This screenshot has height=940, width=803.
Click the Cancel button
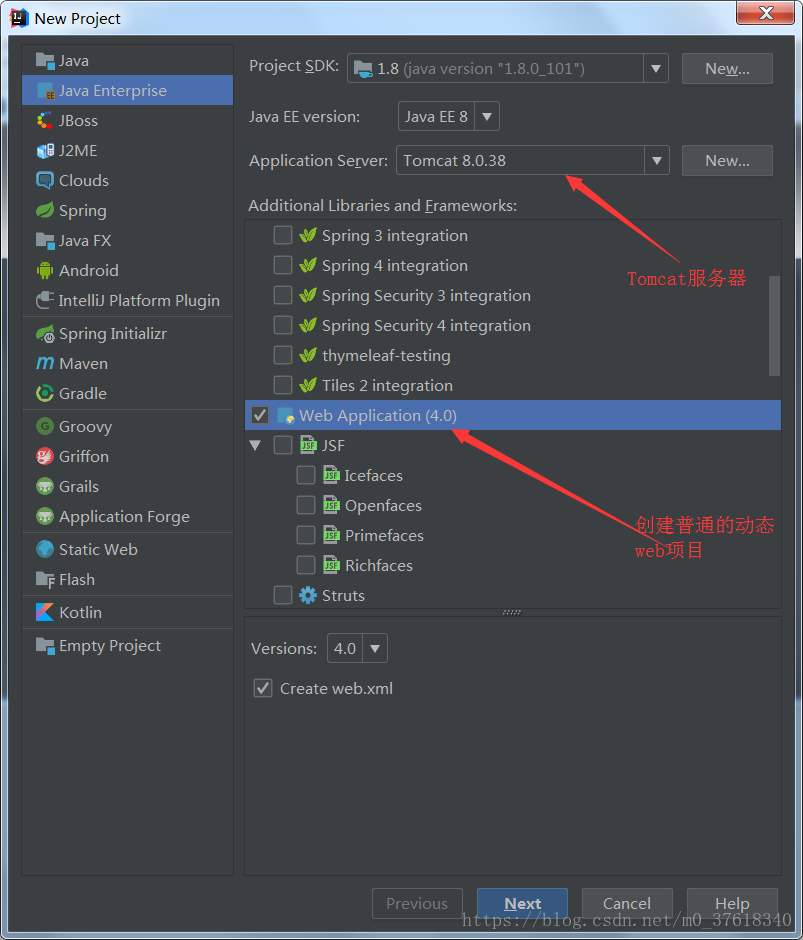tap(627, 903)
